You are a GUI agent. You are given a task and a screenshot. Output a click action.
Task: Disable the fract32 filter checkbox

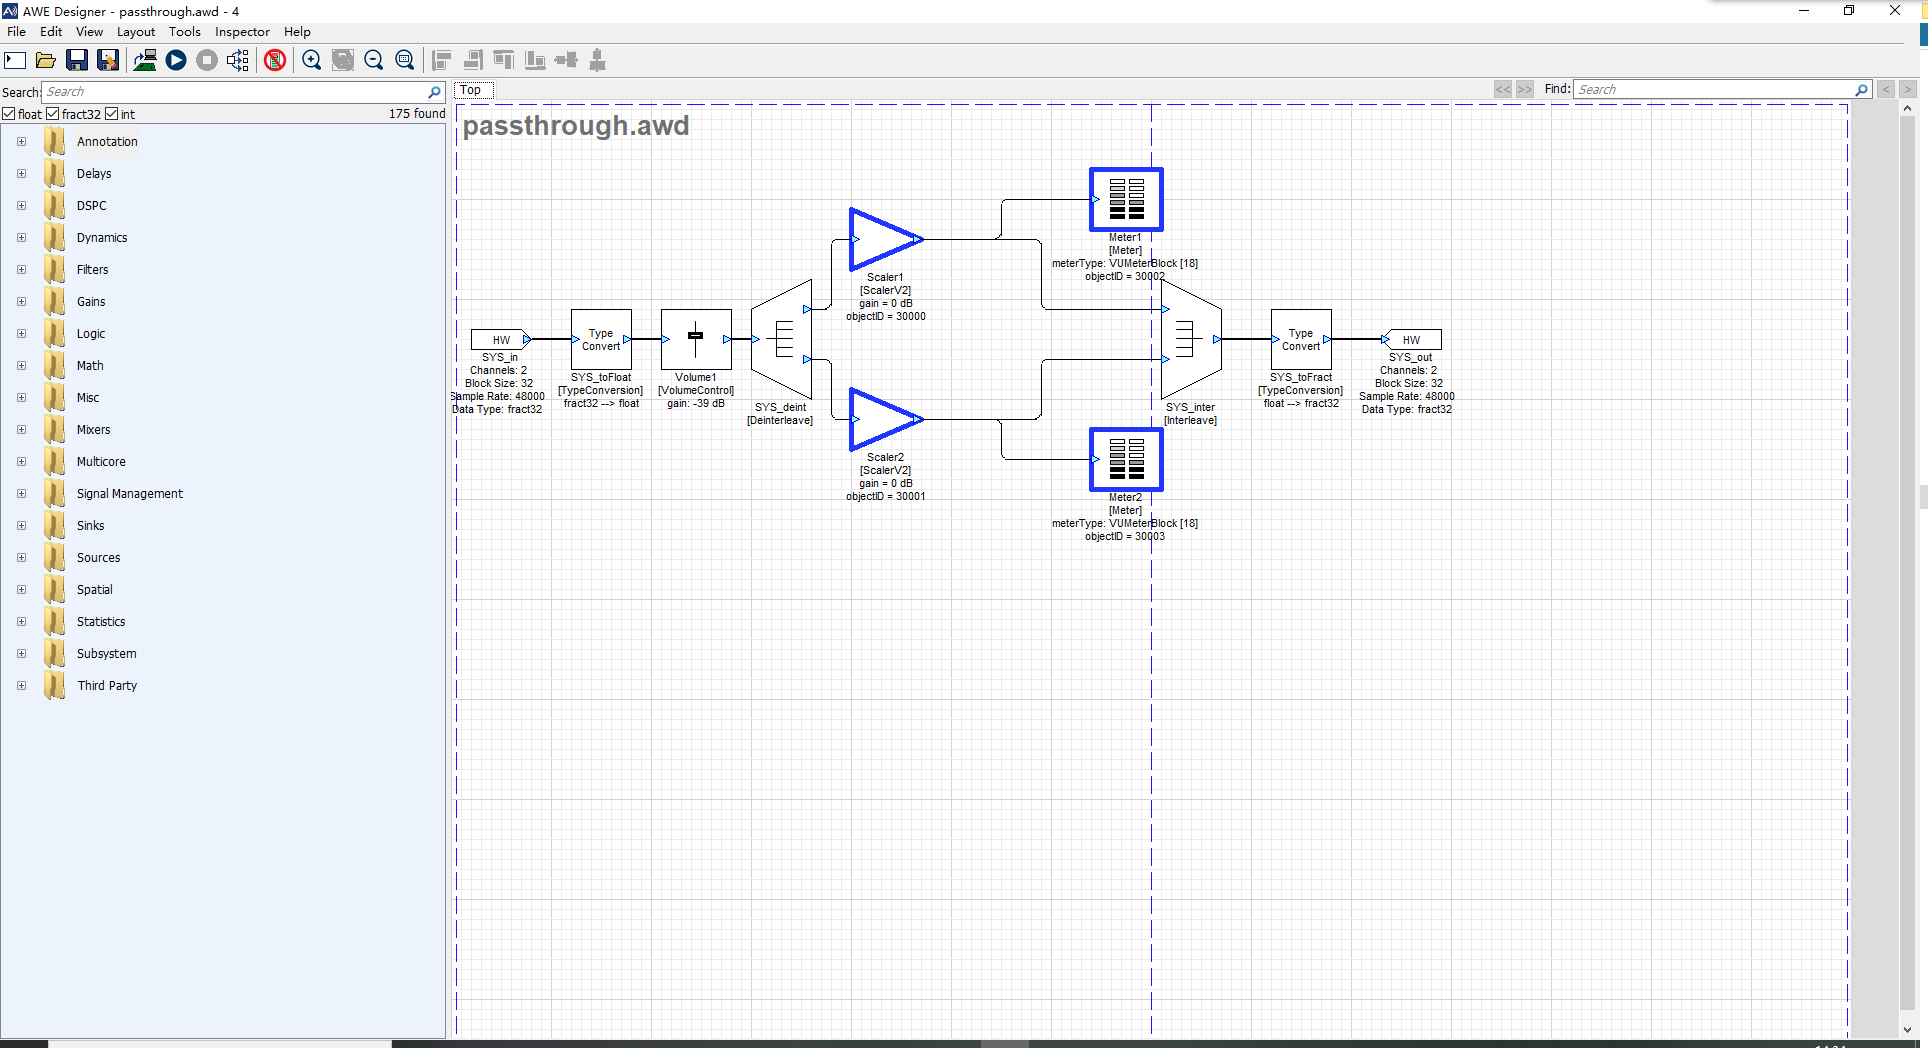tap(52, 113)
